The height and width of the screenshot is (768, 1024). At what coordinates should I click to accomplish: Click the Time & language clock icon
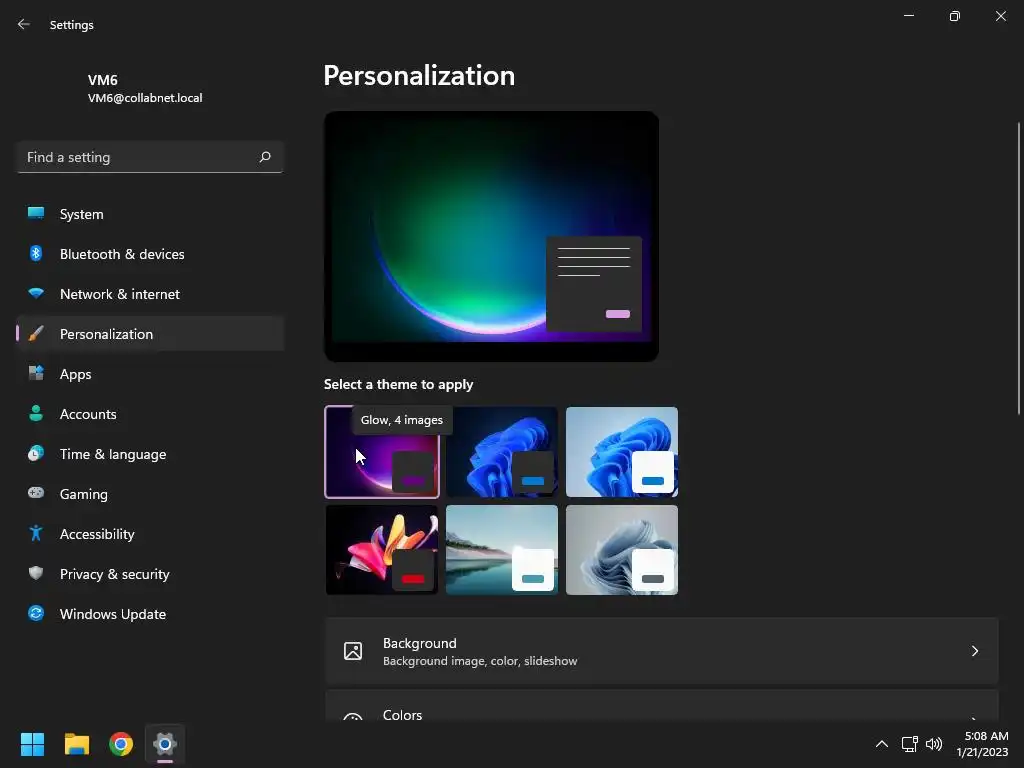tap(36, 453)
